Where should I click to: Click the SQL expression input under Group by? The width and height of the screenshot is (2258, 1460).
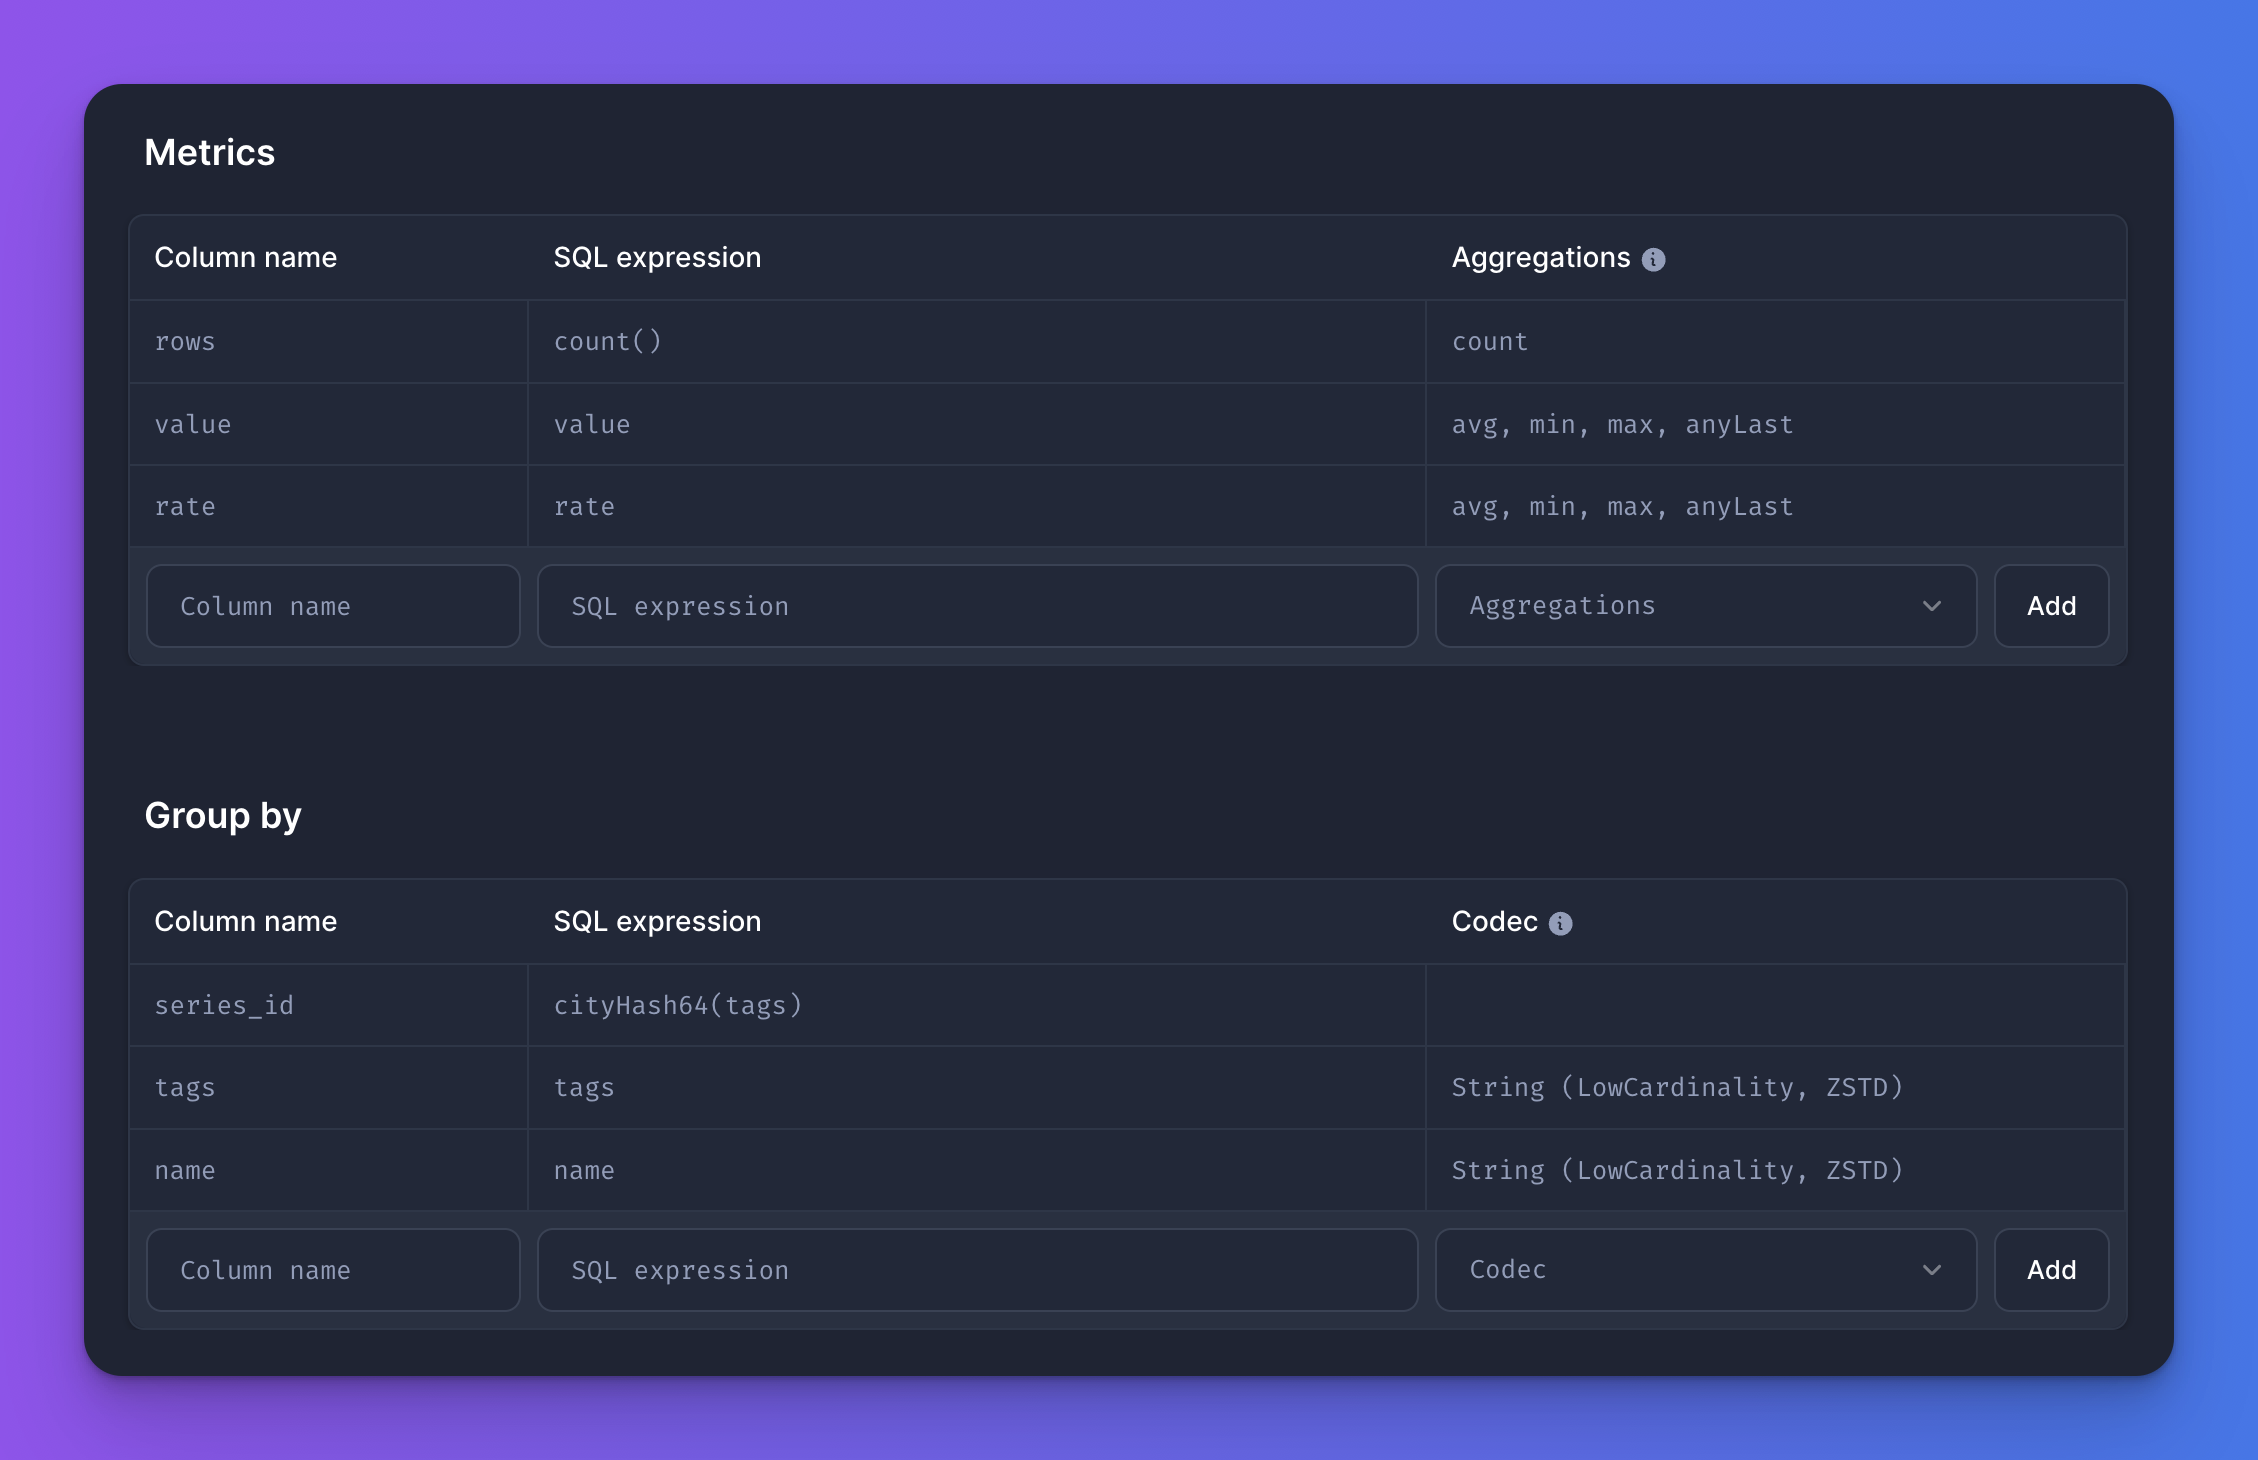point(977,1270)
